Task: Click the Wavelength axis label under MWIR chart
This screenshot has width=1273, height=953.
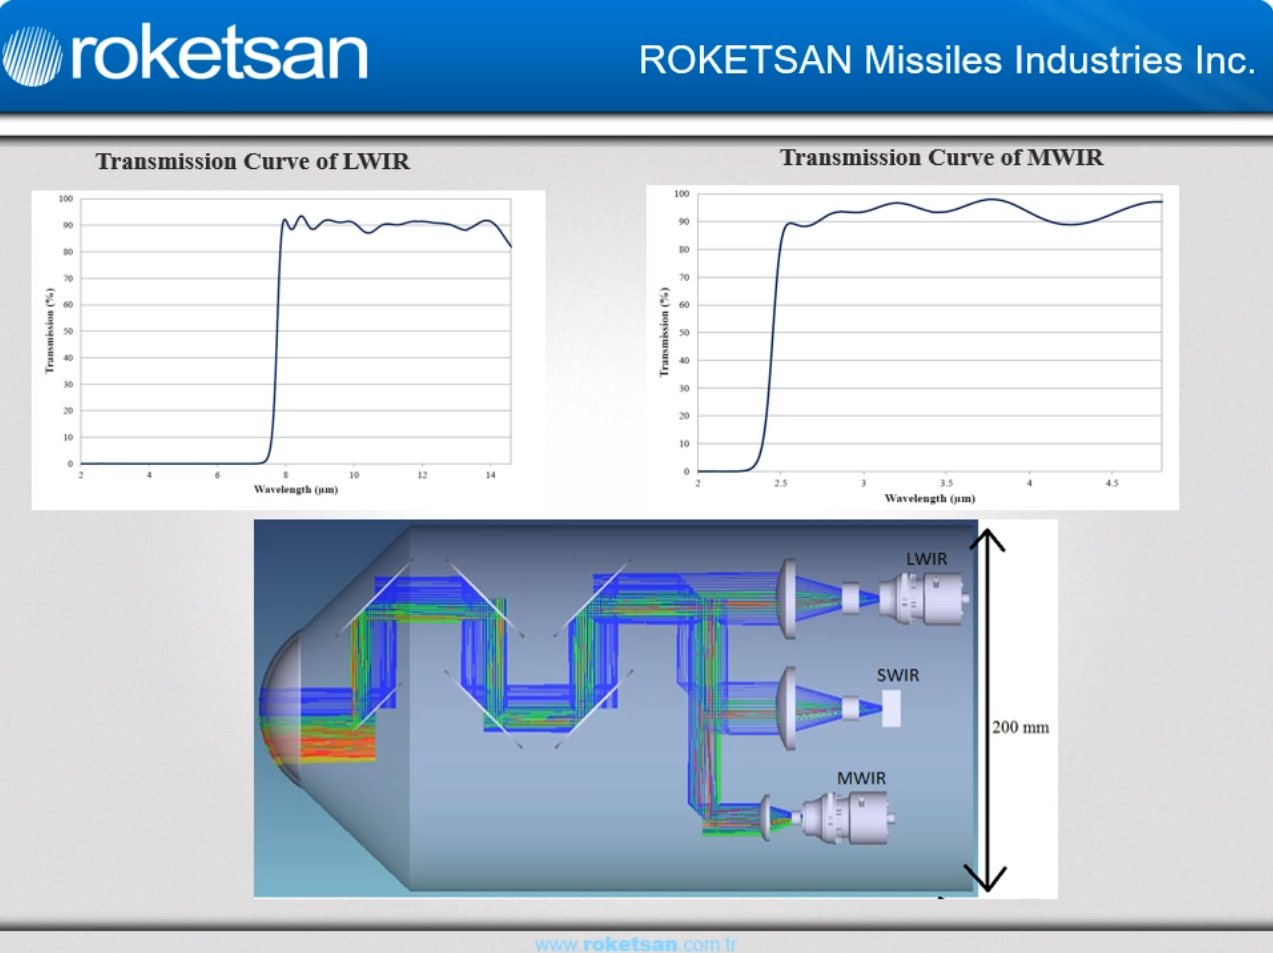Action: (929, 498)
